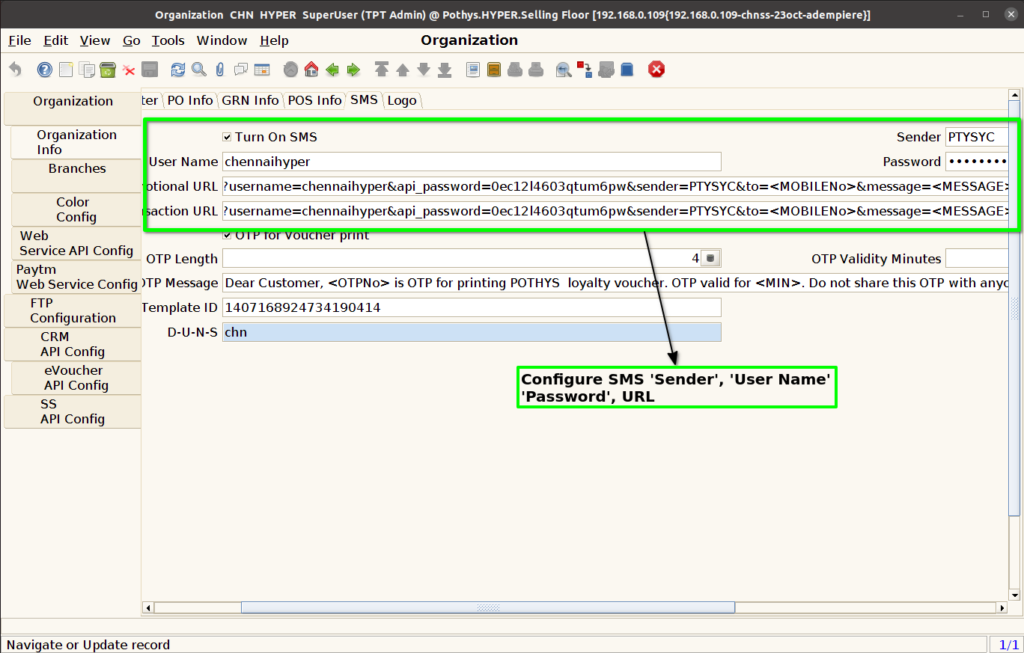Refresh the record with the Requery icon
The width and height of the screenshot is (1024, 653).
tap(178, 69)
